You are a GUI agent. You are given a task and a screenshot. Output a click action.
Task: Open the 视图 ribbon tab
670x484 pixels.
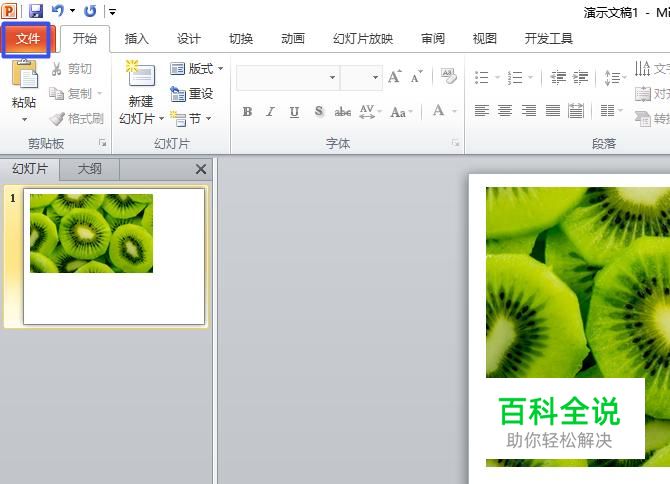tap(485, 39)
